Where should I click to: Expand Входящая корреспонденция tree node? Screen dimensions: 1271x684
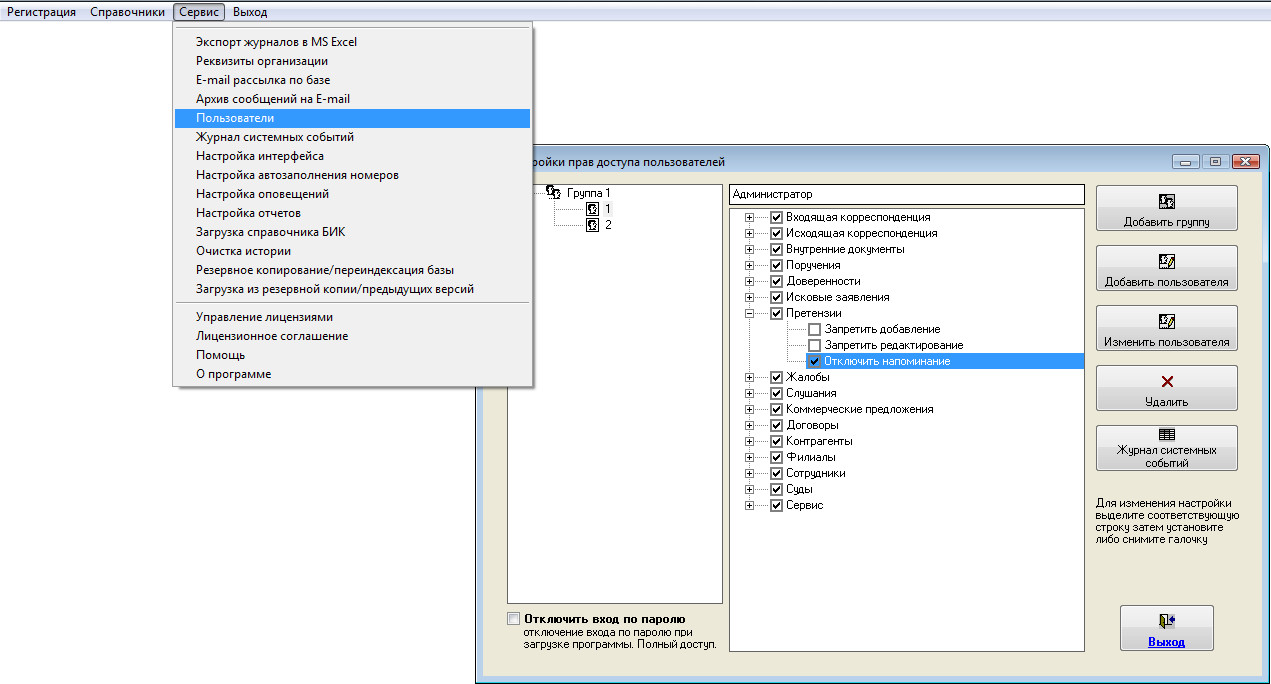click(x=749, y=217)
